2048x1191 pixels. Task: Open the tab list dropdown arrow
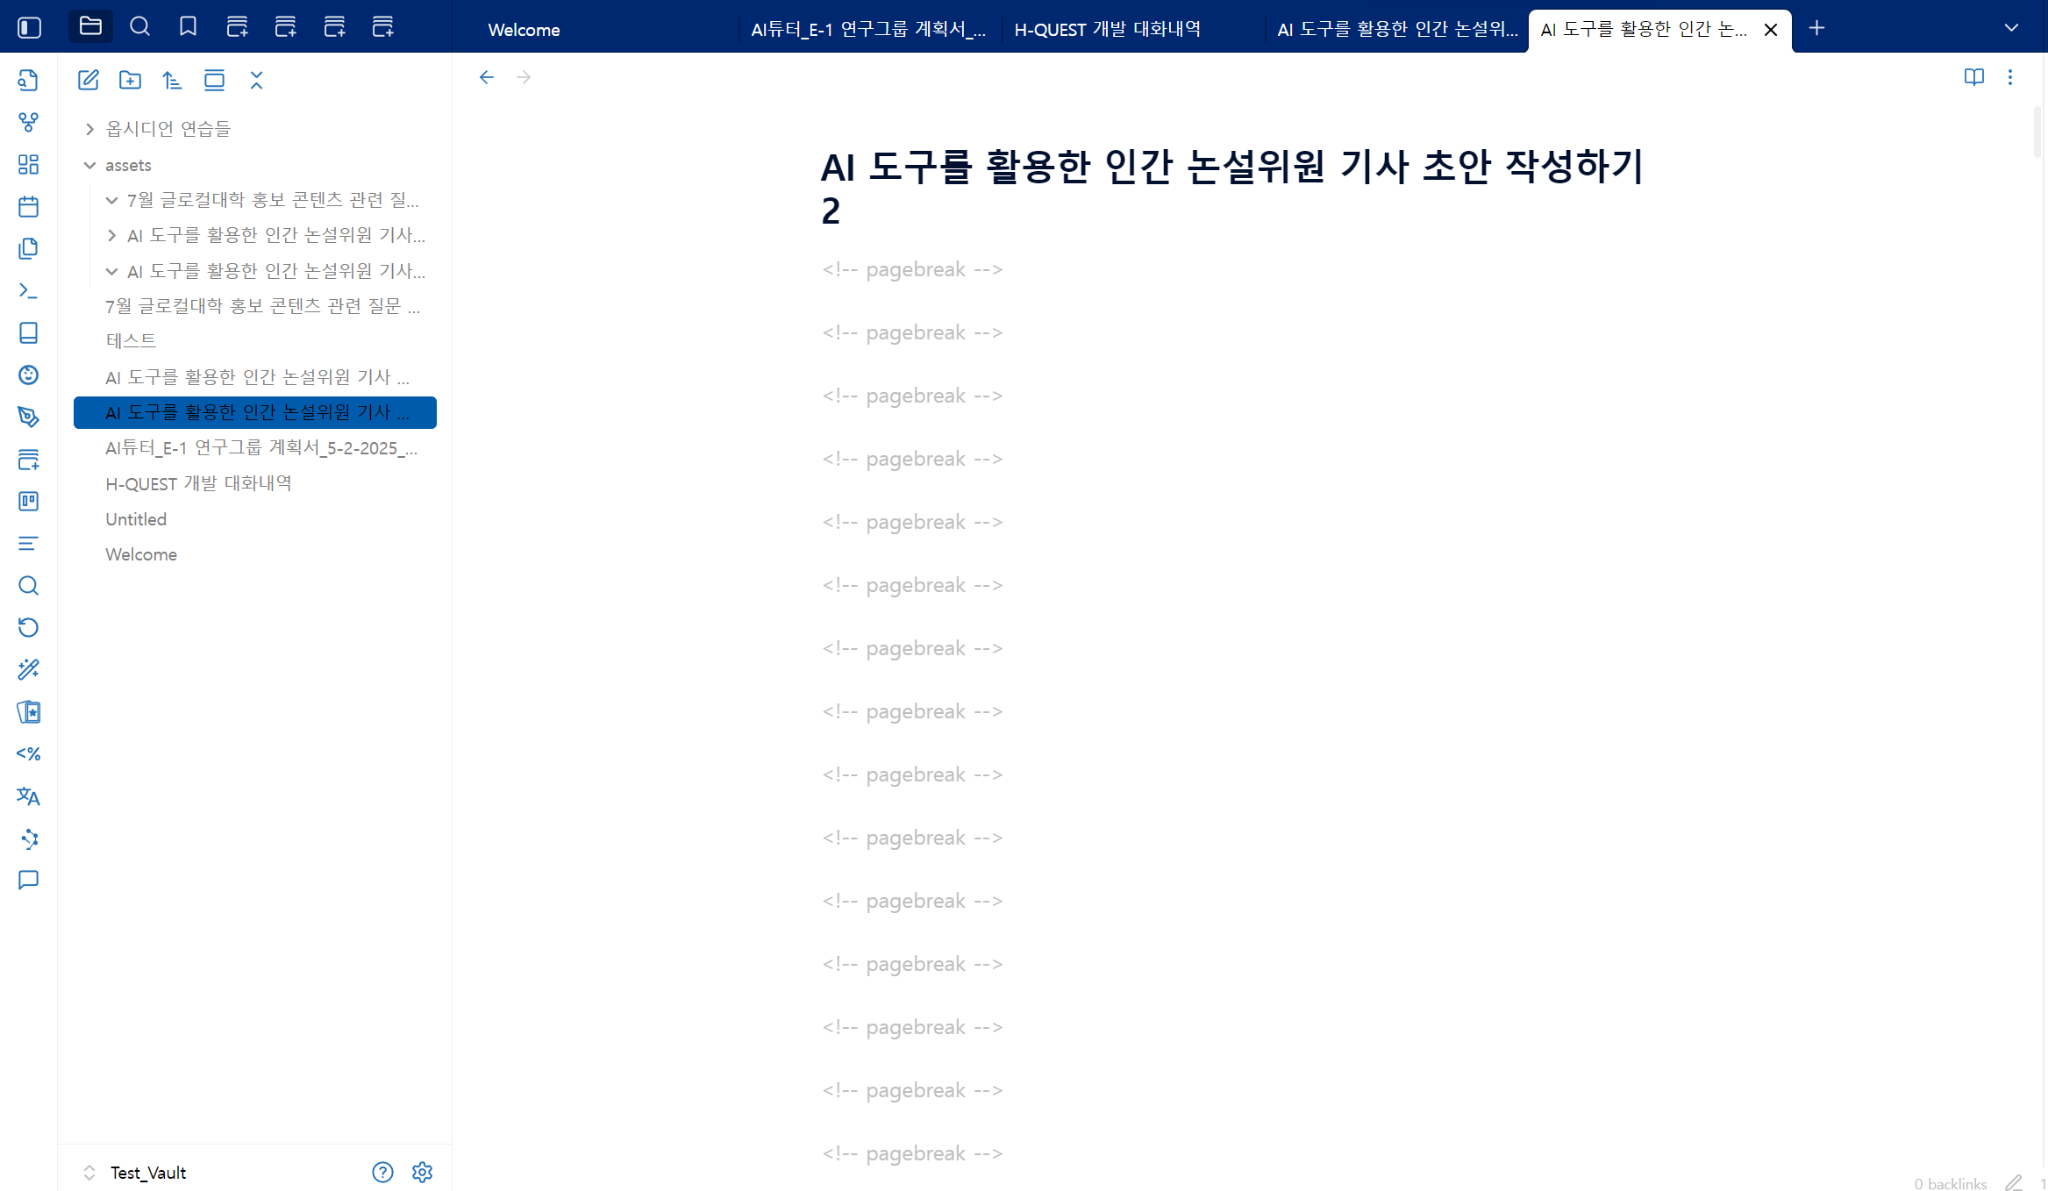2011,28
